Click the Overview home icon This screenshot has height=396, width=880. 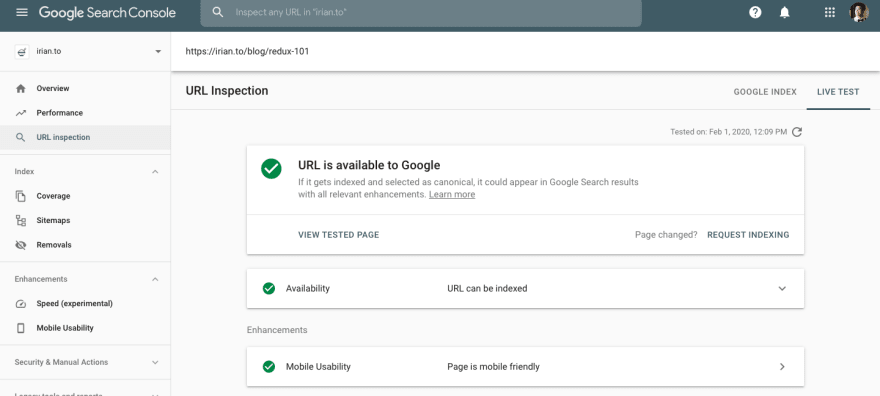(x=21, y=89)
